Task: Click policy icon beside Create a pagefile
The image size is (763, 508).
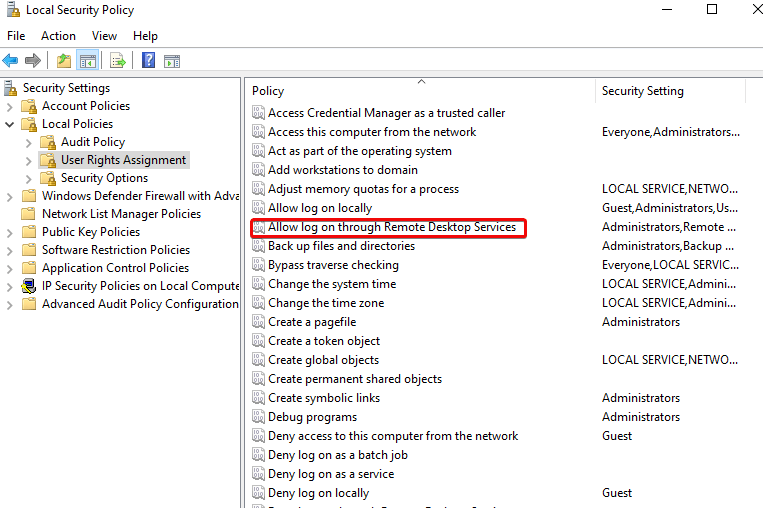Action: point(258,322)
